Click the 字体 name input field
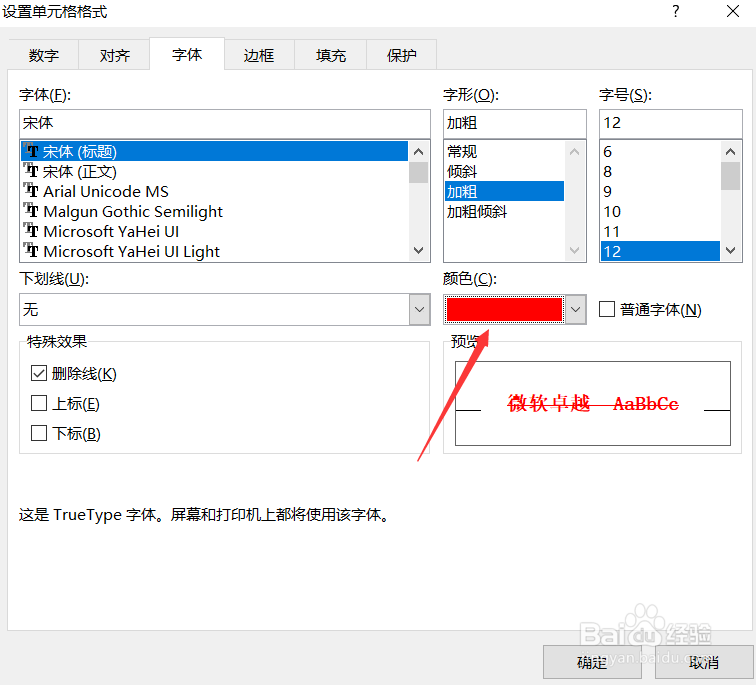Viewport: 756px width, 685px height. coord(225,123)
